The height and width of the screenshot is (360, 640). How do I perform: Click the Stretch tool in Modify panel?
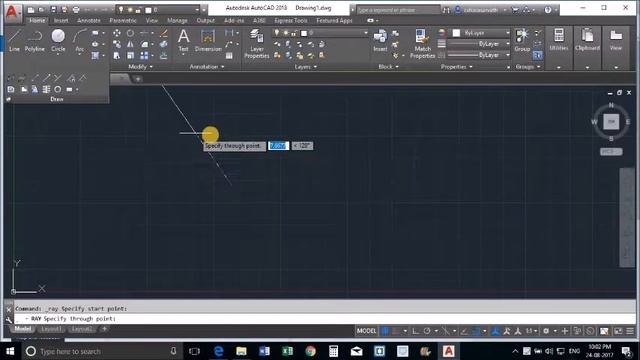click(117, 55)
